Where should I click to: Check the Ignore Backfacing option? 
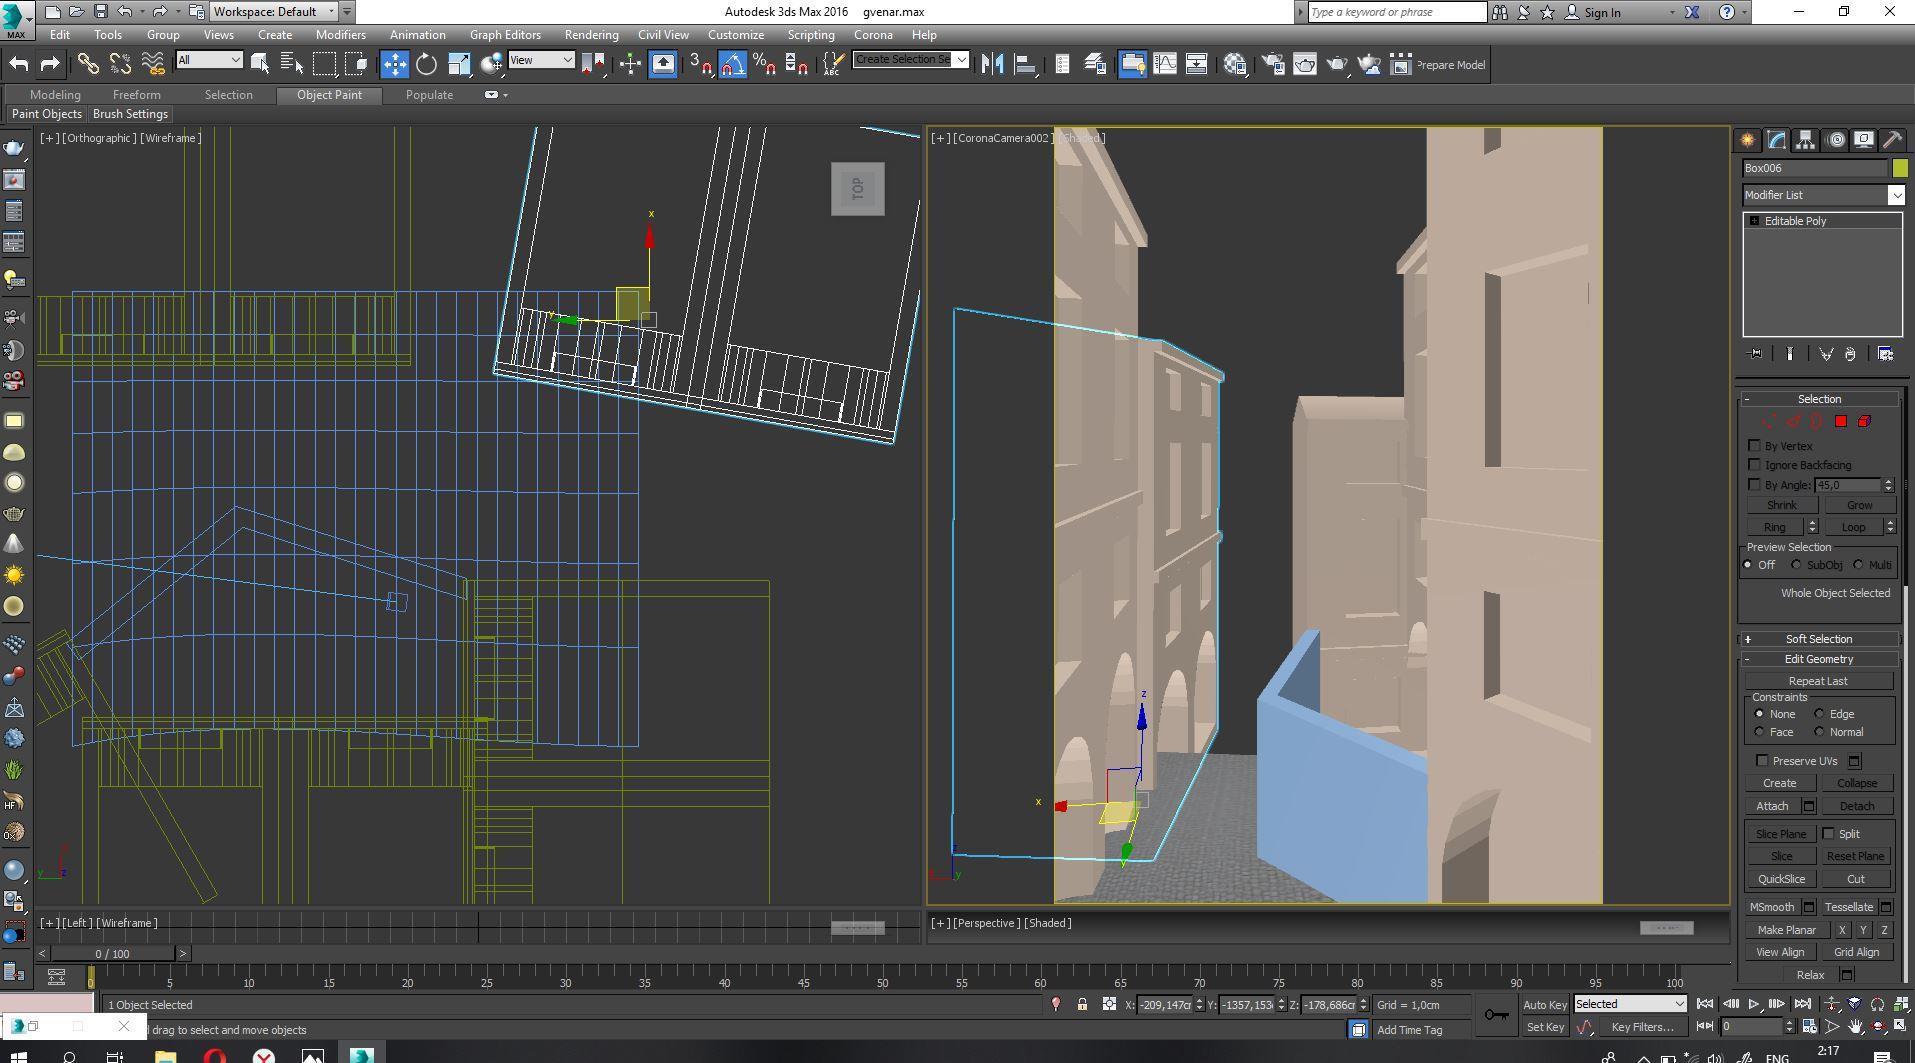(1754, 465)
